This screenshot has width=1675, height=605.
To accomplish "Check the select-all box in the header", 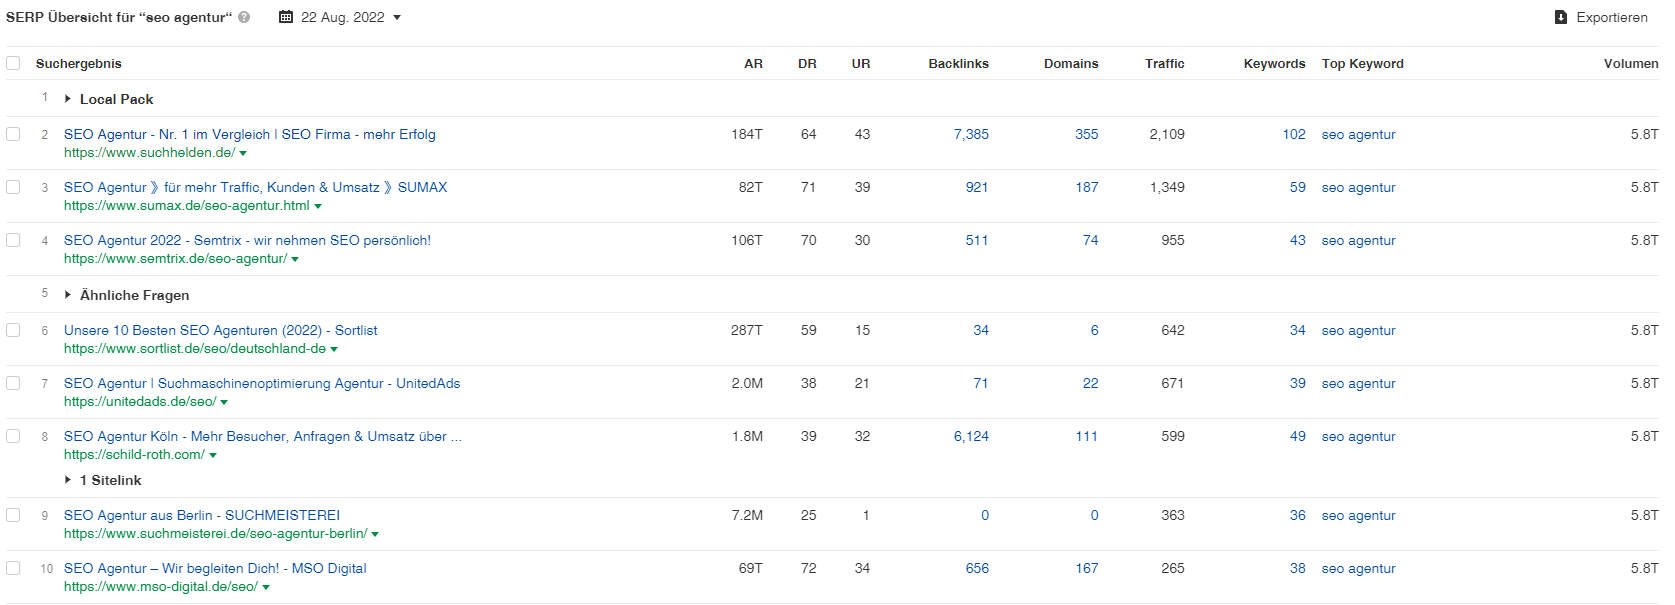I will 13,63.
